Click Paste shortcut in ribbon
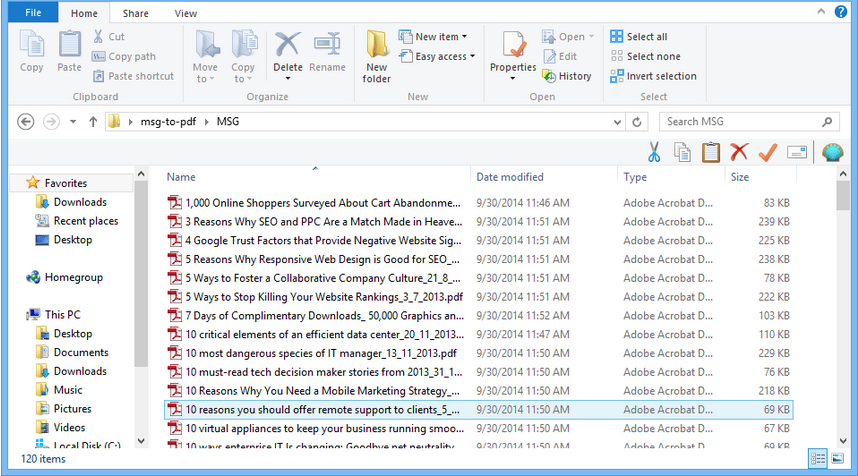This screenshot has width=858, height=476. [x=133, y=76]
